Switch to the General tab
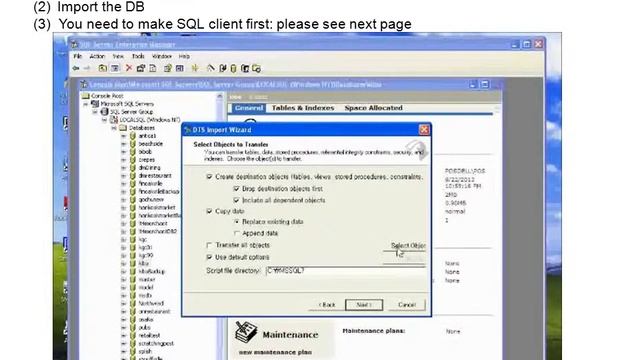 click(249, 108)
